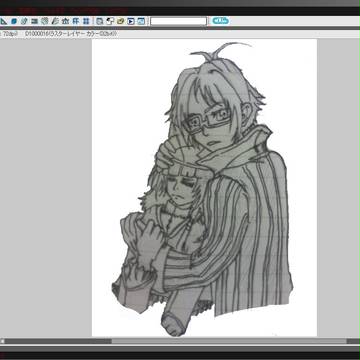The height and width of the screenshot is (360, 360).
Task: Click the triangle ruler icon in toolbar
Action: pos(3,21)
